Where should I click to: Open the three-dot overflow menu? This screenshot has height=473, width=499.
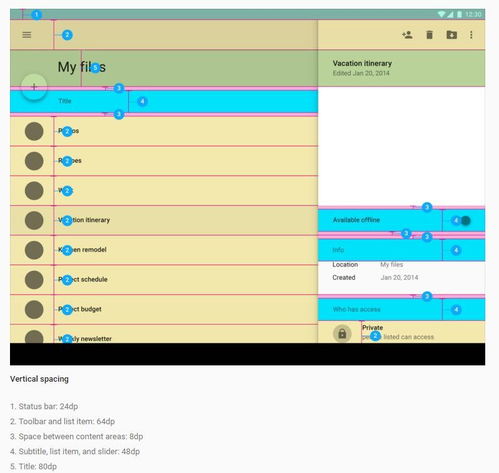[471, 35]
